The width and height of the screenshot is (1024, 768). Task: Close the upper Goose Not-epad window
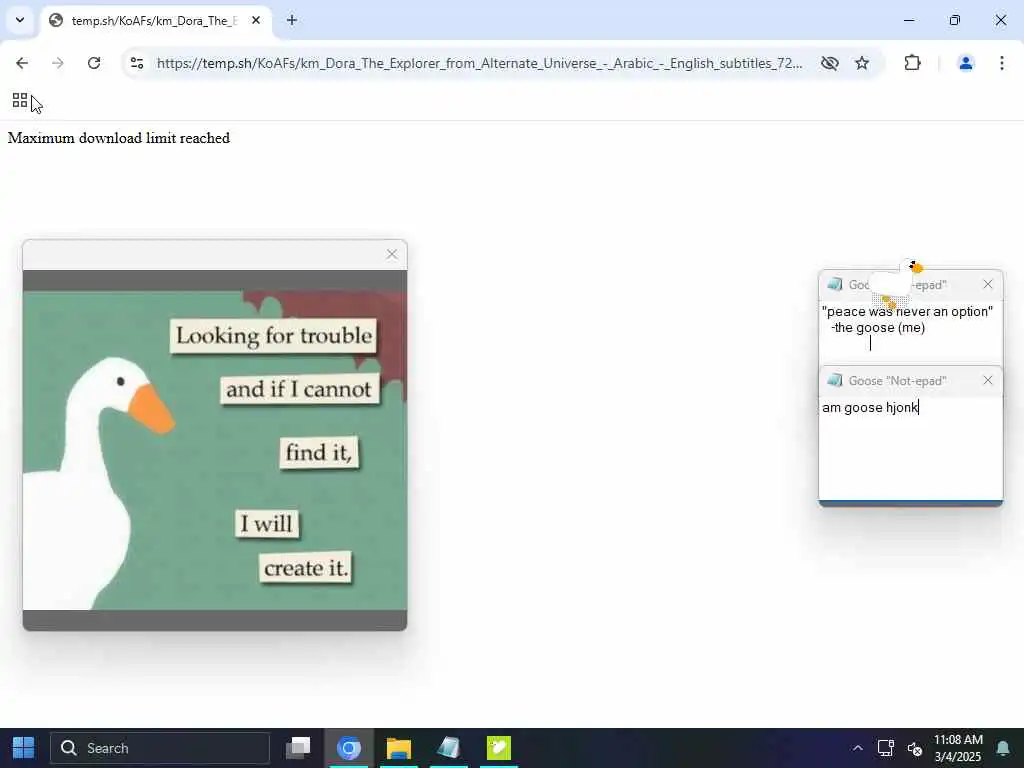(x=987, y=284)
